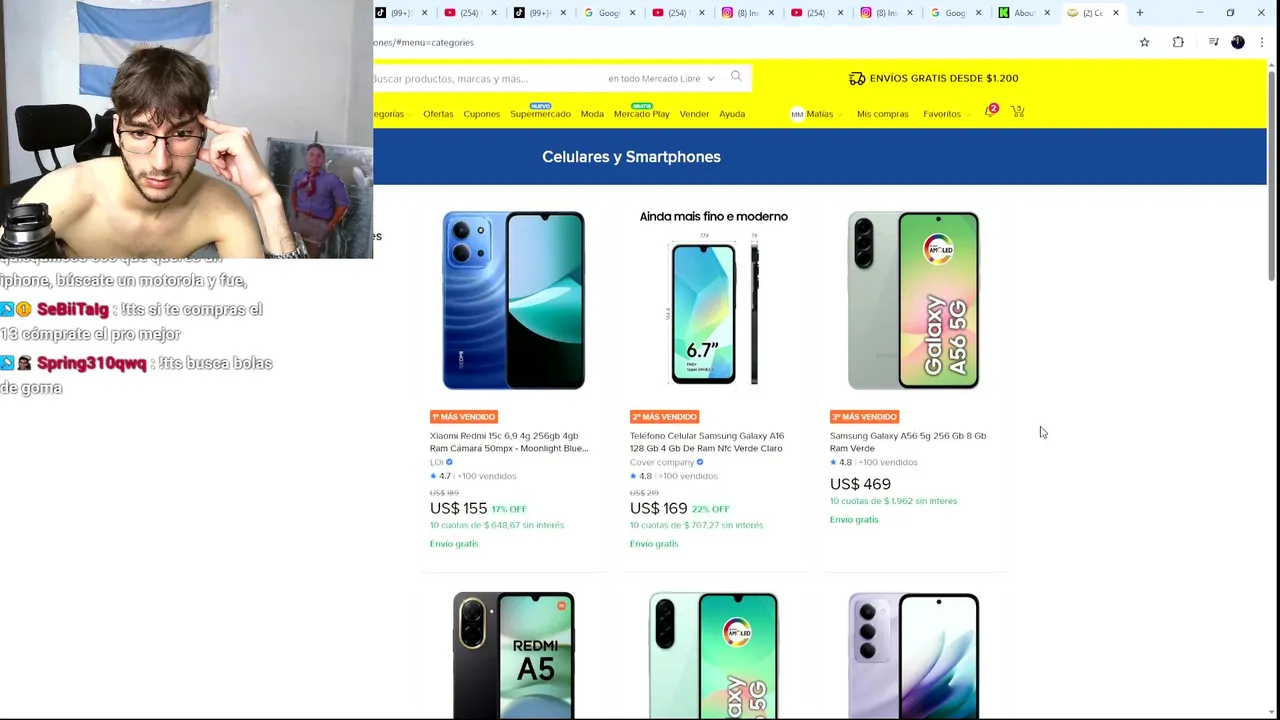
Task: Open the Ofertas menu item
Action: click(438, 114)
